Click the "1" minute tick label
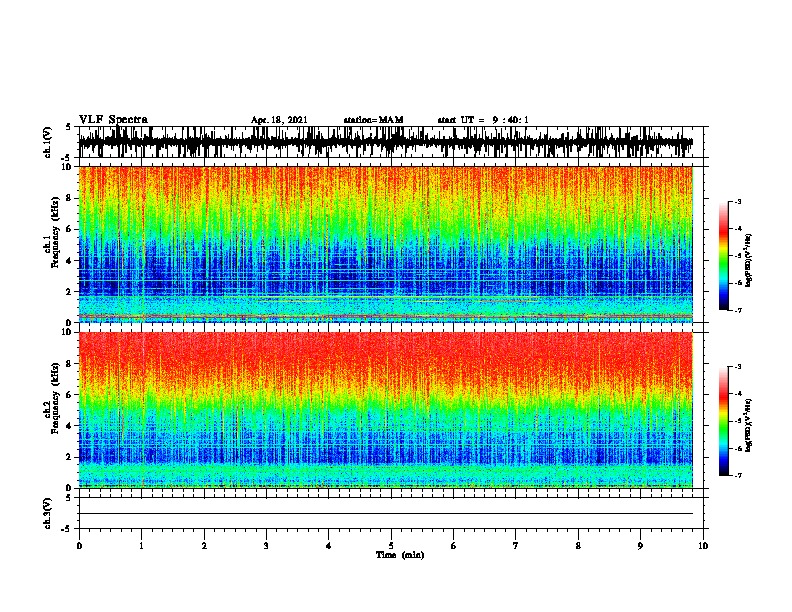 pos(141,546)
